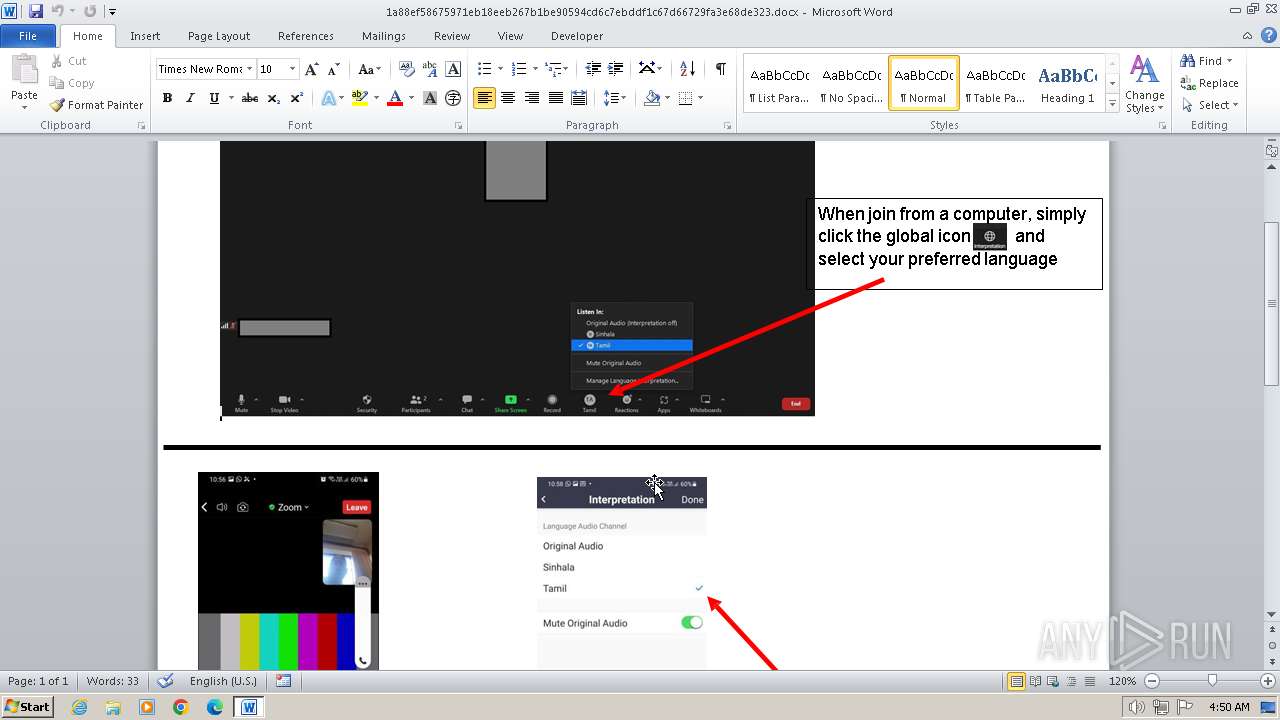This screenshot has width=1280, height=720.
Task: Apply red font color
Action: [x=395, y=98]
